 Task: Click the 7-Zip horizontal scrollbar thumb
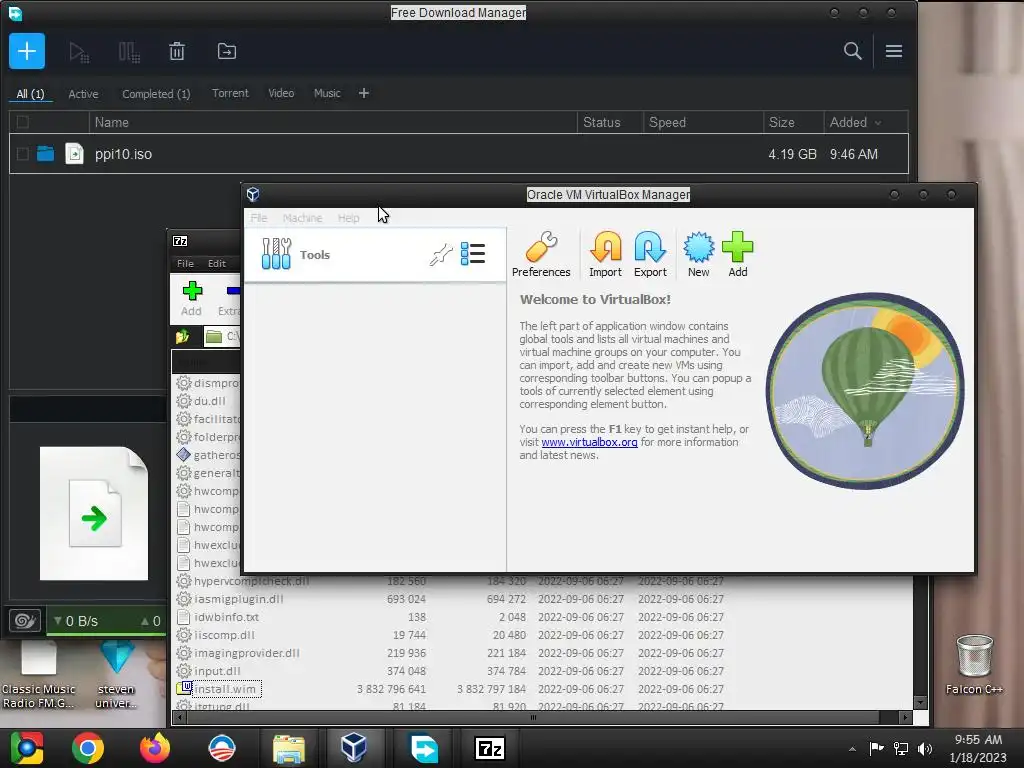(534, 718)
